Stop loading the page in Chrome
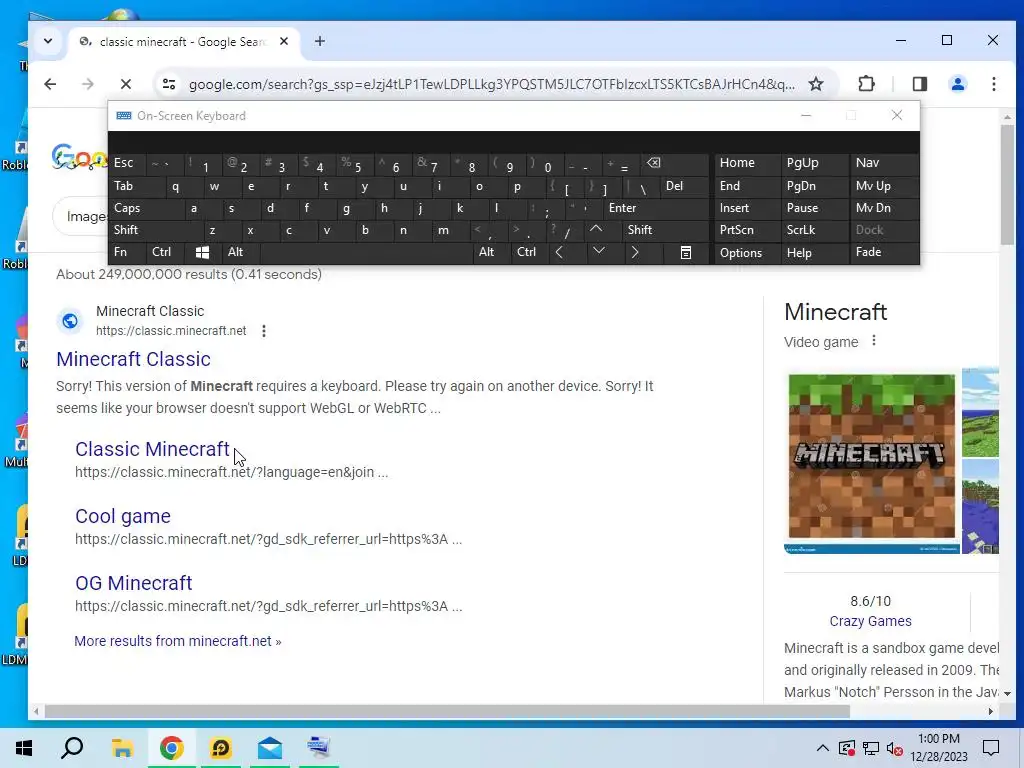The image size is (1024, 768). (126, 84)
